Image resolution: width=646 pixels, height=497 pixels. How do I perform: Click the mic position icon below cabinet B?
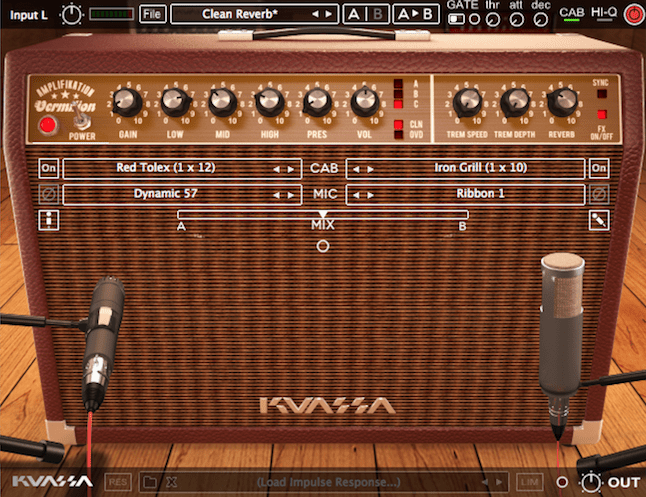click(598, 221)
